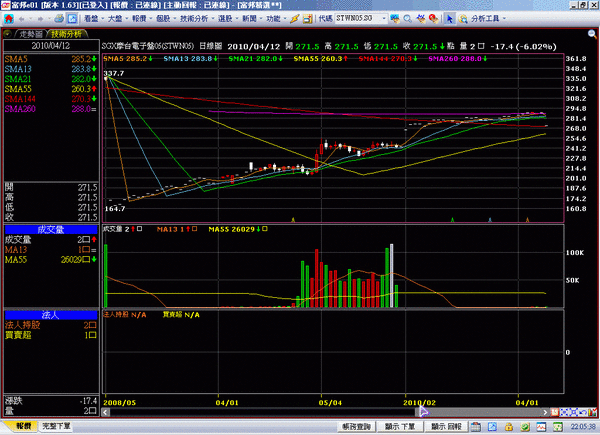
Task: Click the 顯示回報 button
Action: (446, 427)
